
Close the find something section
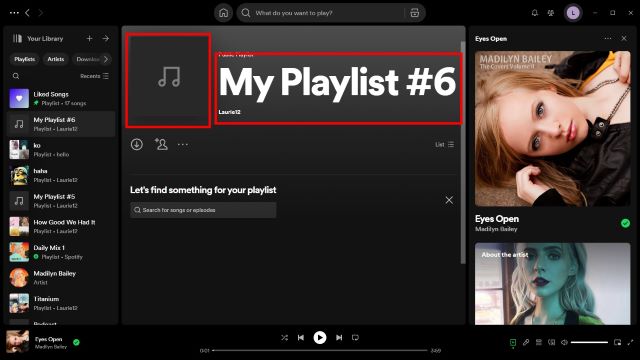click(x=449, y=200)
